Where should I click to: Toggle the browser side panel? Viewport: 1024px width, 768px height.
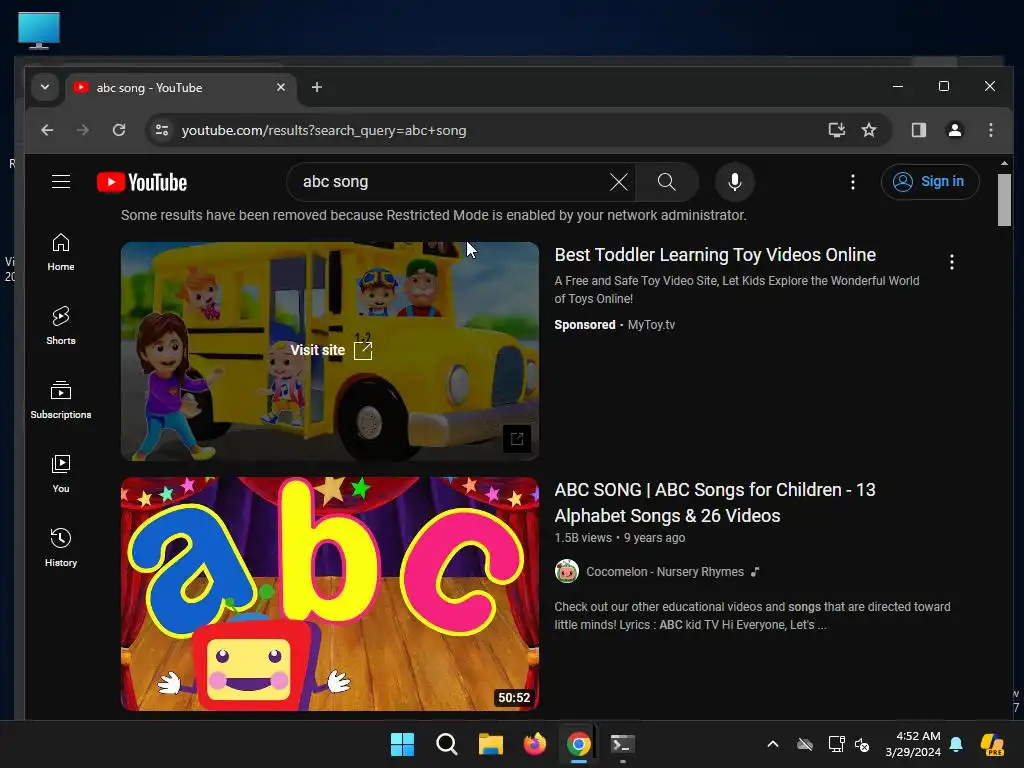click(x=919, y=130)
